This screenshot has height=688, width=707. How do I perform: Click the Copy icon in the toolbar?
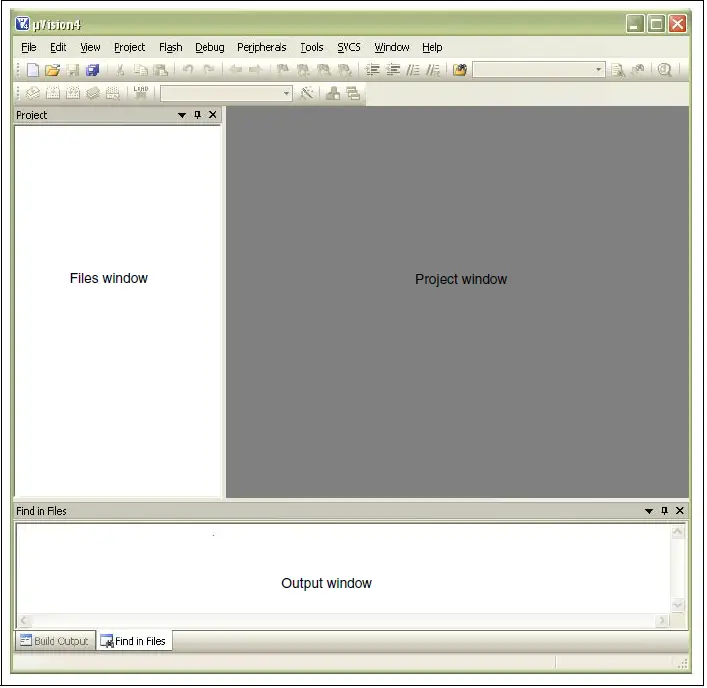pos(141,70)
